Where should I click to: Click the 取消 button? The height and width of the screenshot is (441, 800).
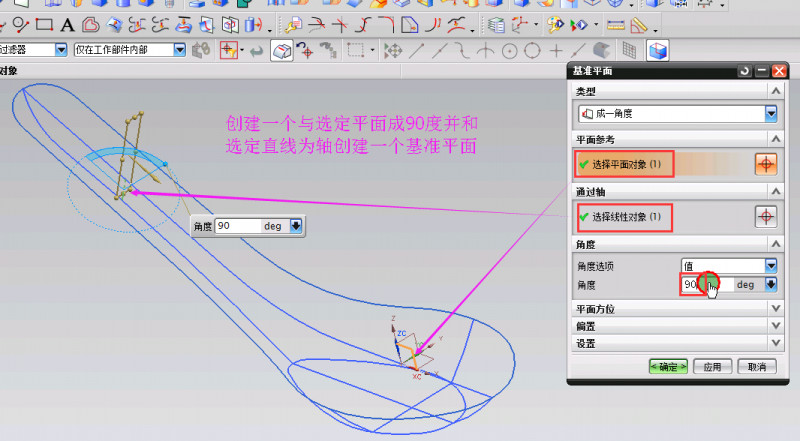pyautogui.click(x=757, y=366)
